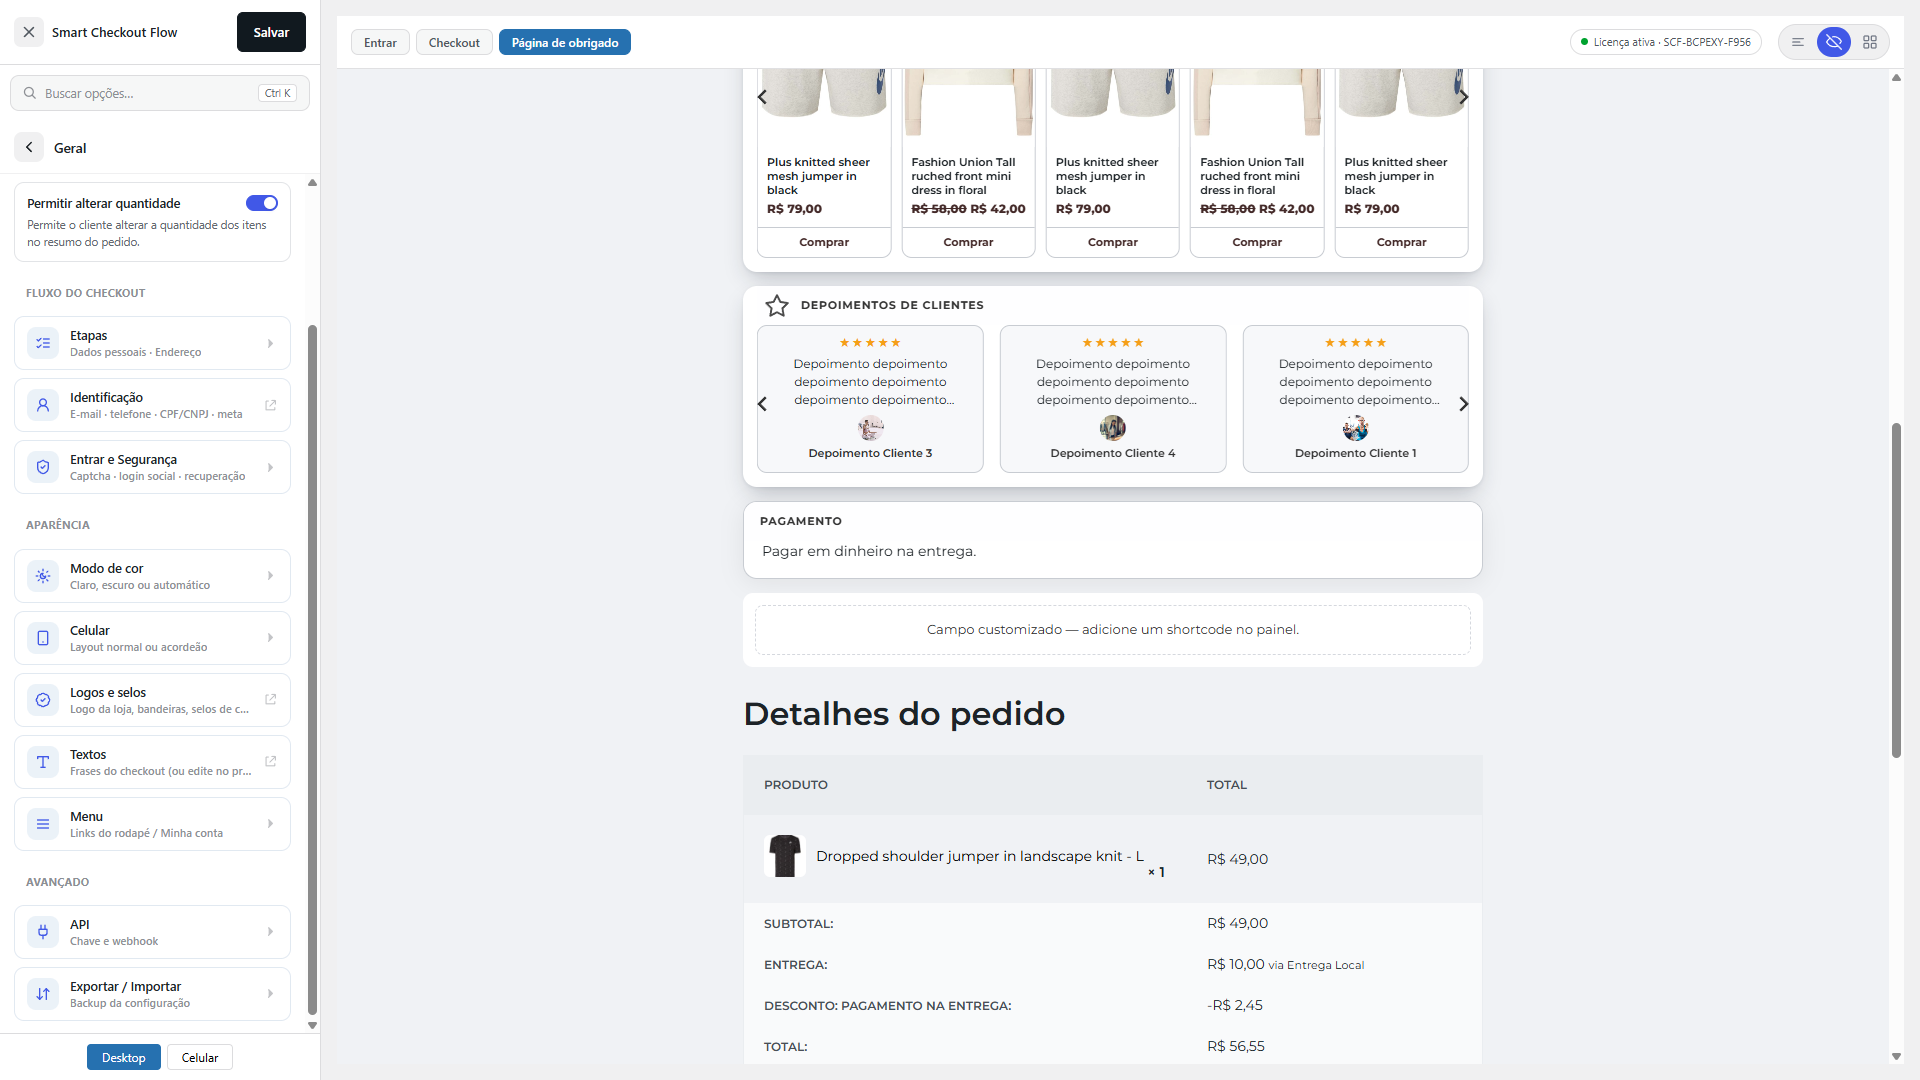Switch to the Entrar tab
Viewport: 1920px width, 1080px height.
tap(380, 42)
